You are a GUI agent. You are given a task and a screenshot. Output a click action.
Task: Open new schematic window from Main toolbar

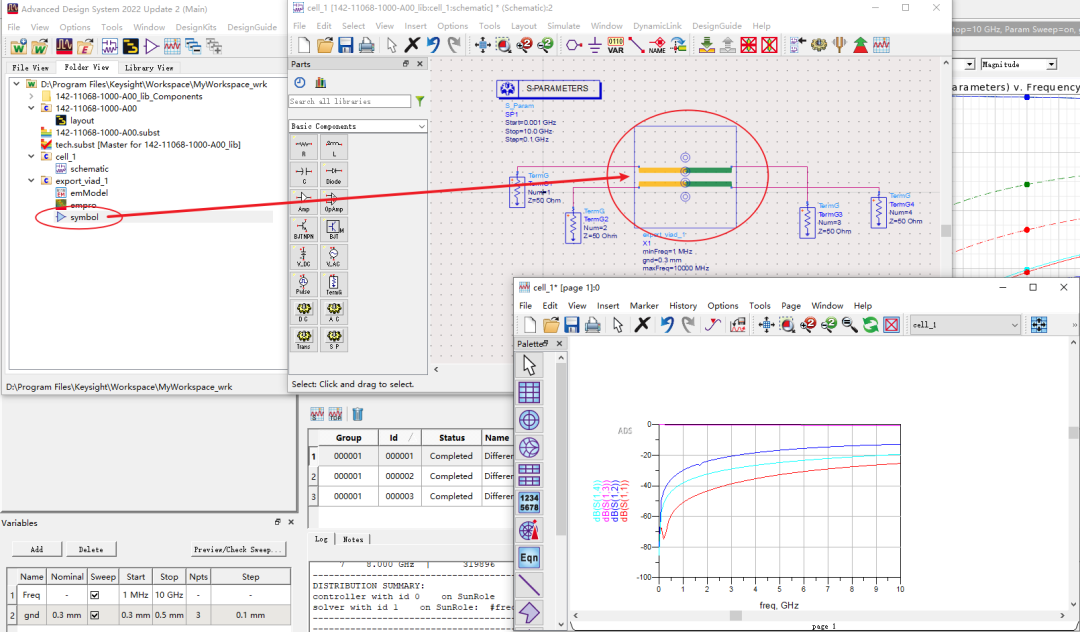110,47
